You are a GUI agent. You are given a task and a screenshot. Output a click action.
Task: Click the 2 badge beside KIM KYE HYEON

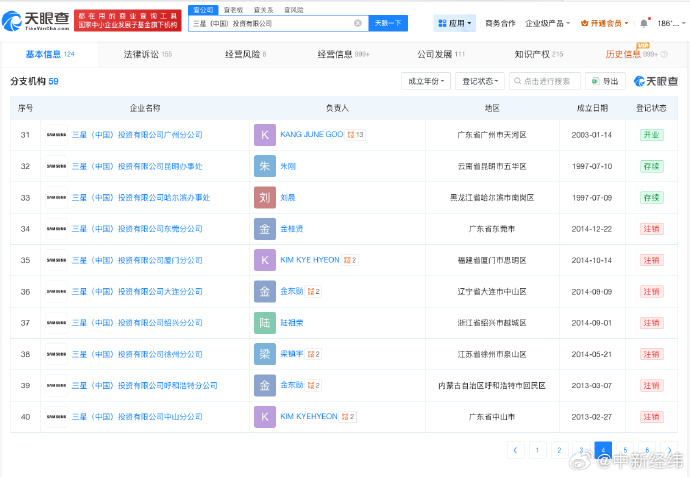coord(350,260)
